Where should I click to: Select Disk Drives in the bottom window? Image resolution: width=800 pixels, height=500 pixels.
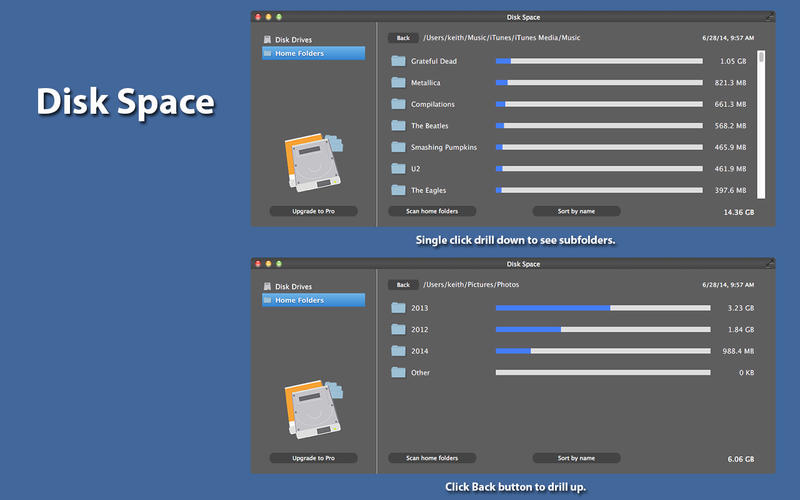pos(313,286)
